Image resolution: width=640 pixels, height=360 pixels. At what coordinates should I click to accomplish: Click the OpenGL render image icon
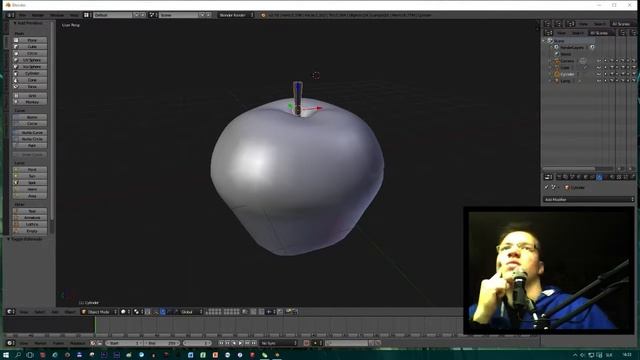tap(289, 311)
